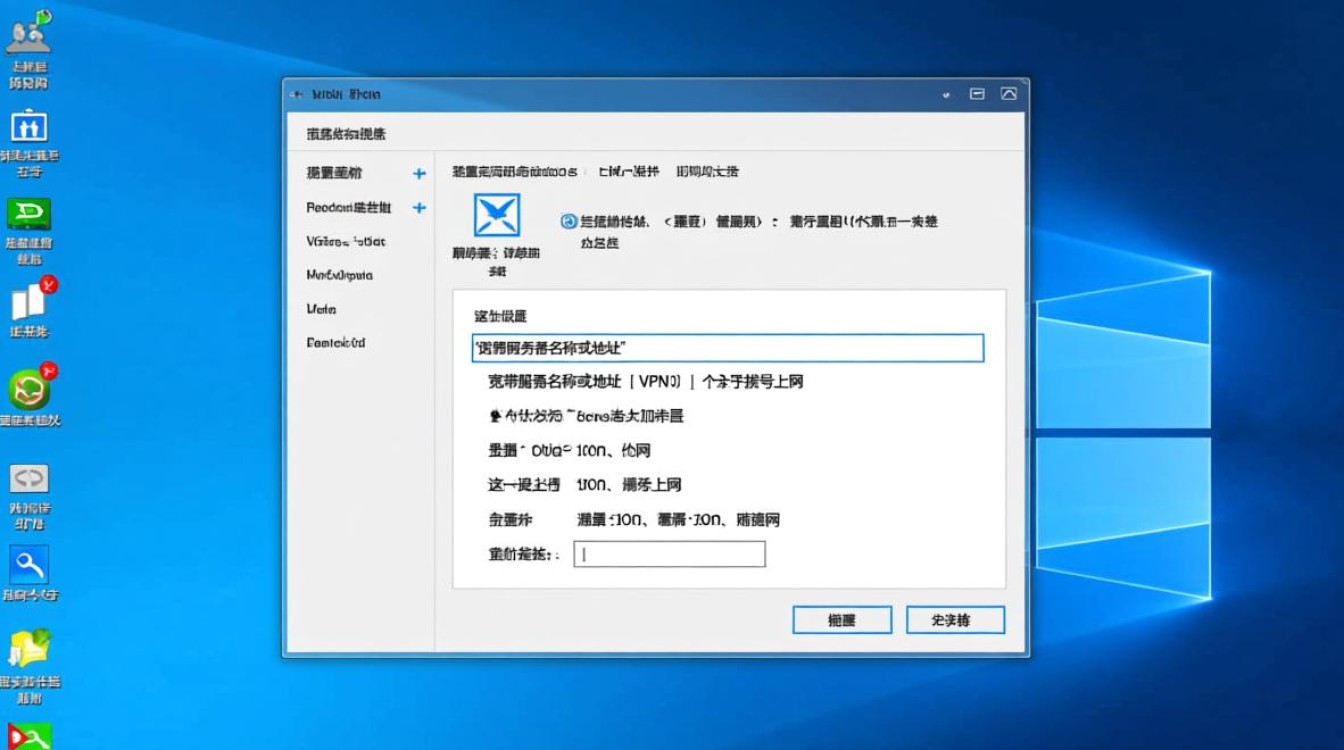This screenshot has height=750, width=1344.
Task: Expand the Readout sidebar entry
Action: (x=419, y=207)
